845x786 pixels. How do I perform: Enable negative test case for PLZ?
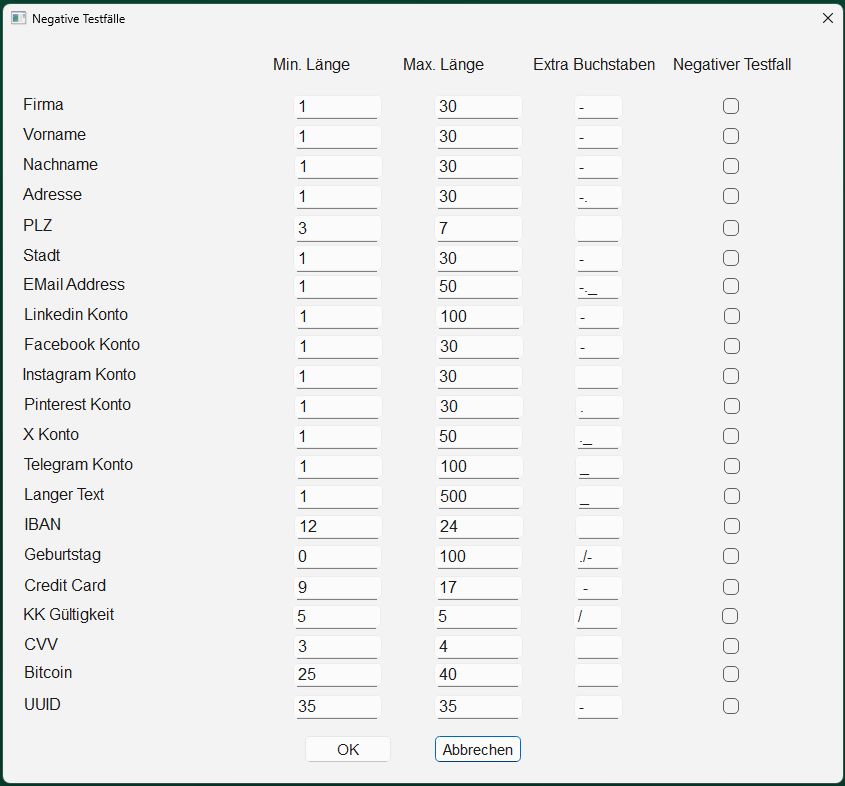click(731, 228)
